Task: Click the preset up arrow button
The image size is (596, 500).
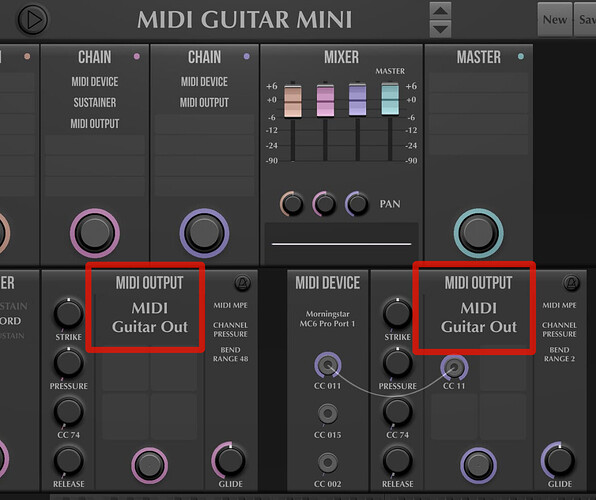Action: point(440,10)
